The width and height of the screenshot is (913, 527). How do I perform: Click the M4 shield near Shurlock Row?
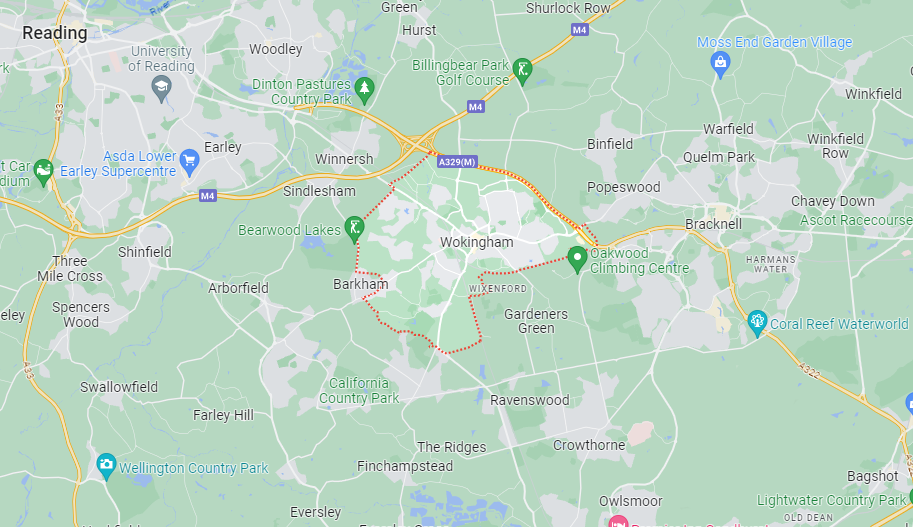coord(579,30)
